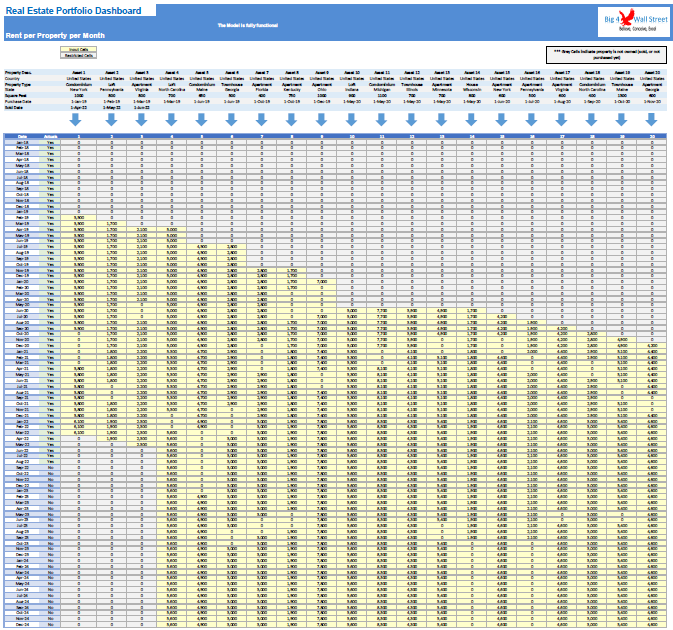Click the blue down arrow under Asset 4
The image size is (673, 630).
pos(171,120)
